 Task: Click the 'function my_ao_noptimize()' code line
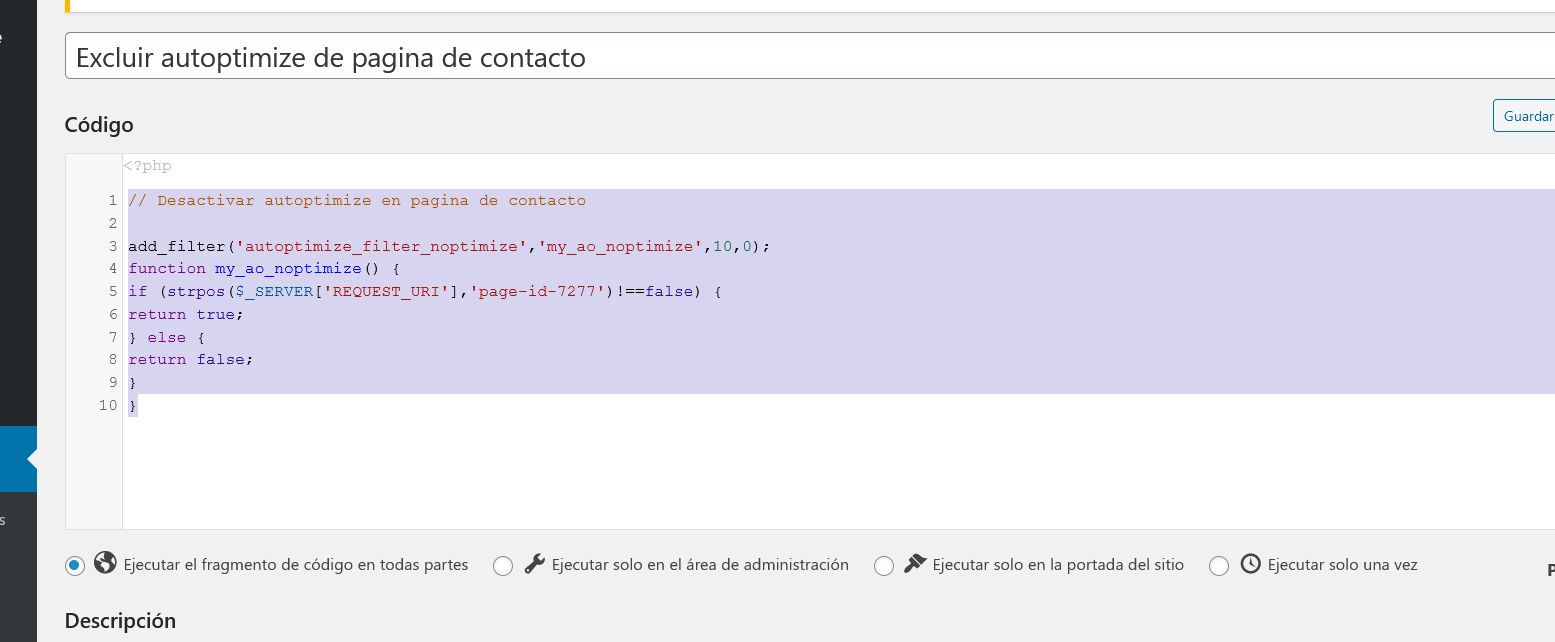pyautogui.click(x=264, y=268)
